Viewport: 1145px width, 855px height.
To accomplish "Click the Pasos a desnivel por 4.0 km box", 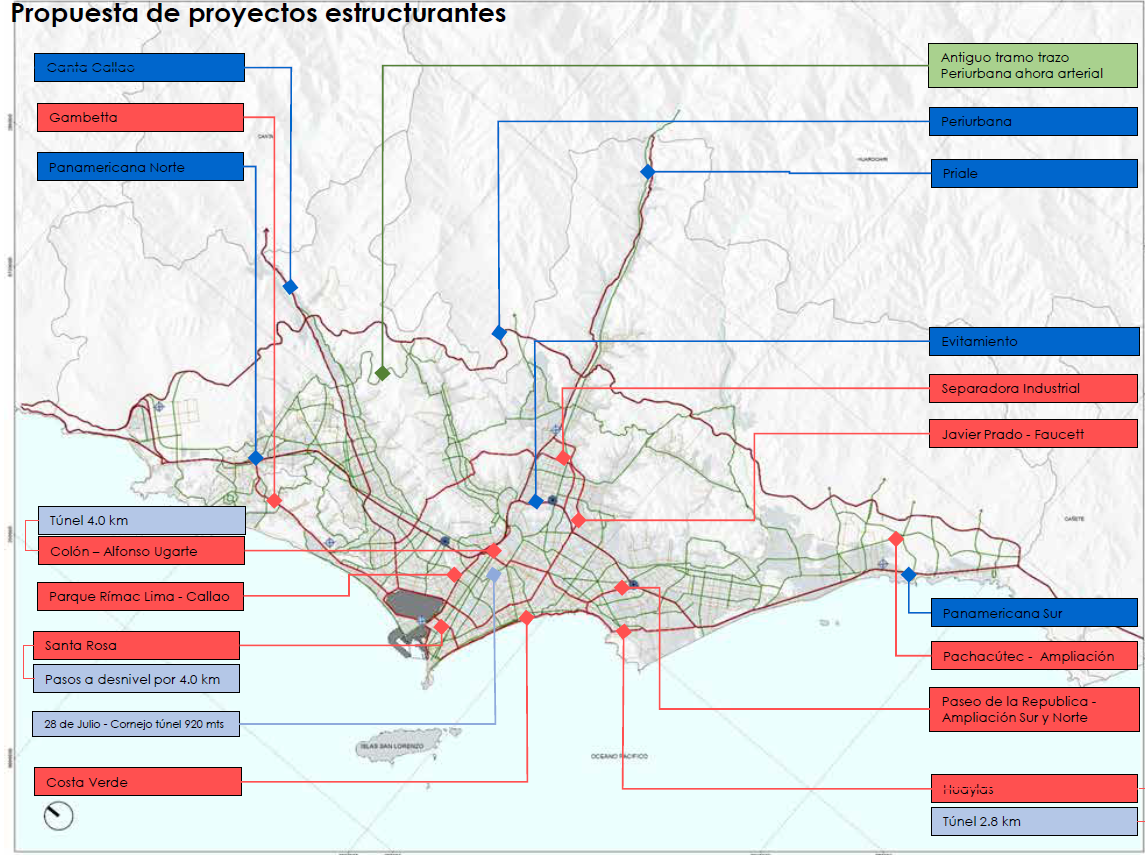I will pyautogui.click(x=135, y=679).
